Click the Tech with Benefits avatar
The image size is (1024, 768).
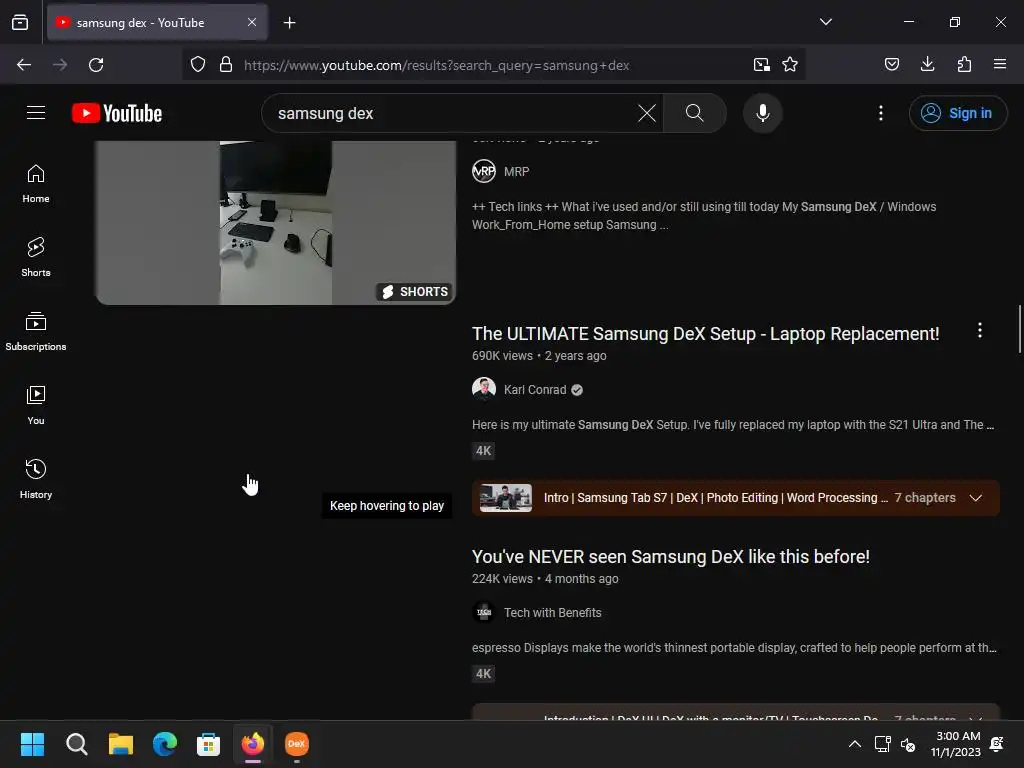pos(484,613)
